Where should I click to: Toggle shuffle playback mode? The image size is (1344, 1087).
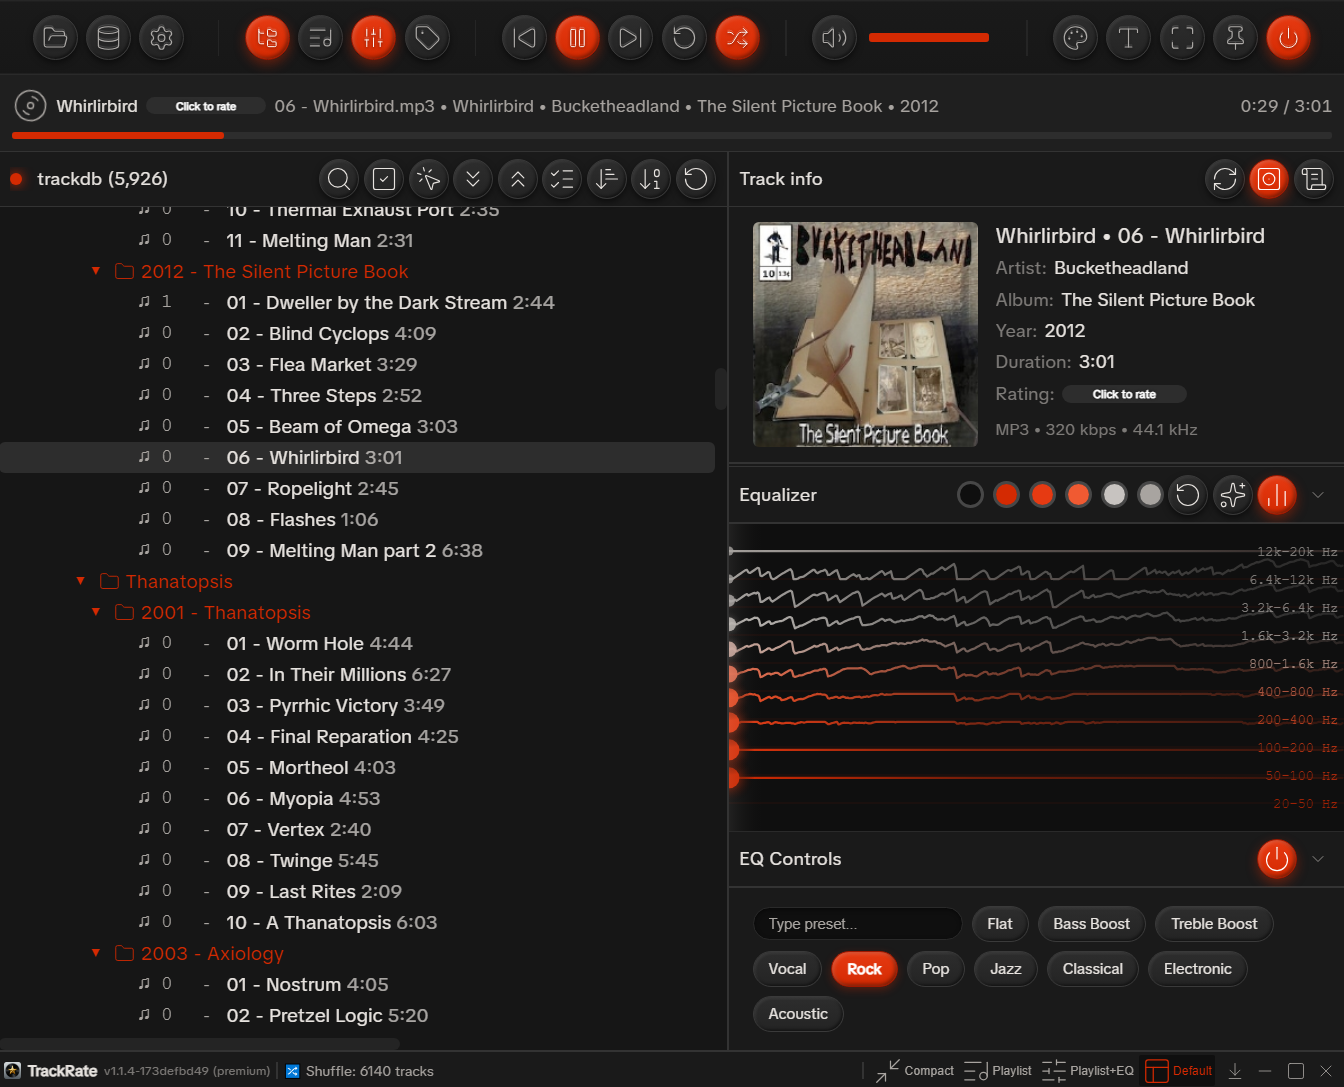pyautogui.click(x=737, y=38)
